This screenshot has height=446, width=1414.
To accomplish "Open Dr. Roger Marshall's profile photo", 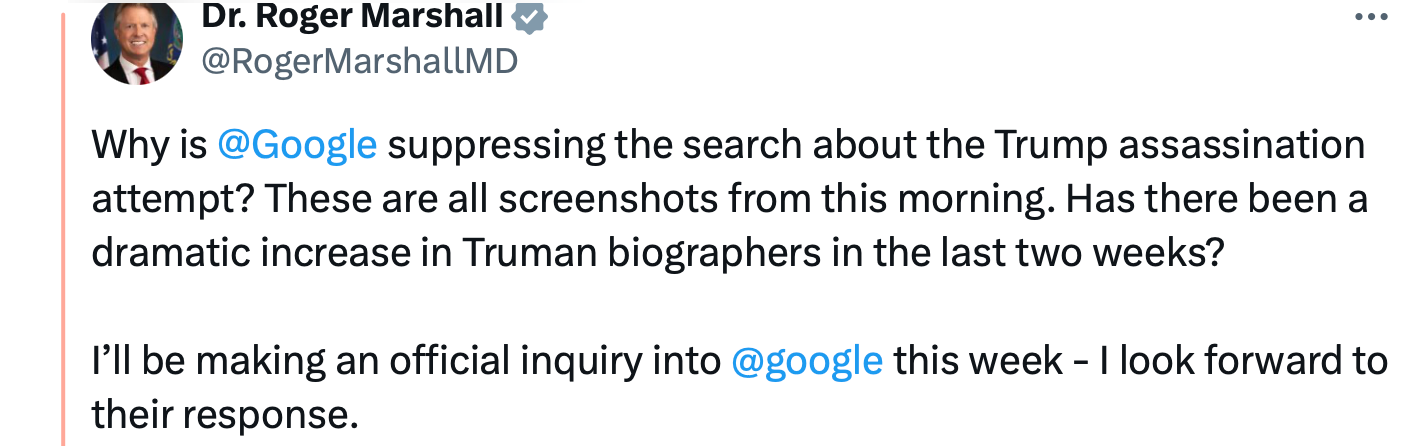I will tap(137, 42).
